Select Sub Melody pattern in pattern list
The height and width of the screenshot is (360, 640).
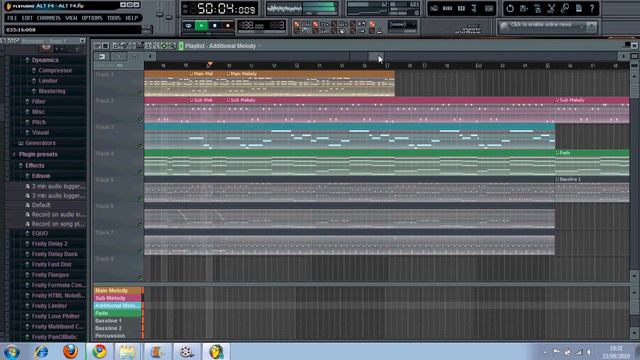click(118, 298)
